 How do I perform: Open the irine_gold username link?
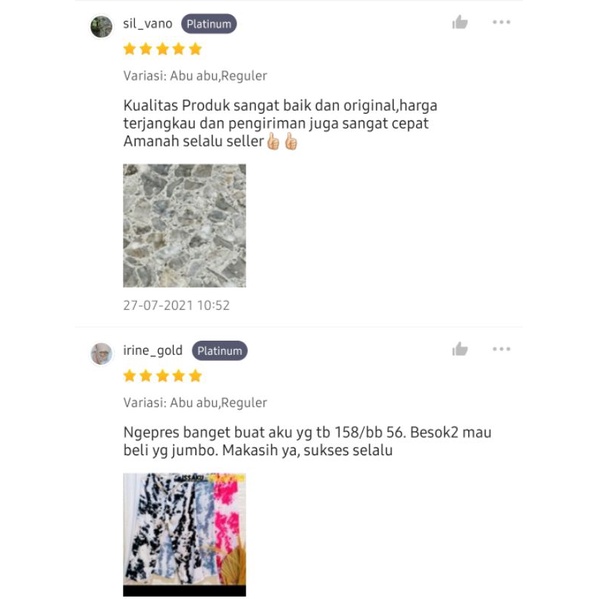point(153,351)
